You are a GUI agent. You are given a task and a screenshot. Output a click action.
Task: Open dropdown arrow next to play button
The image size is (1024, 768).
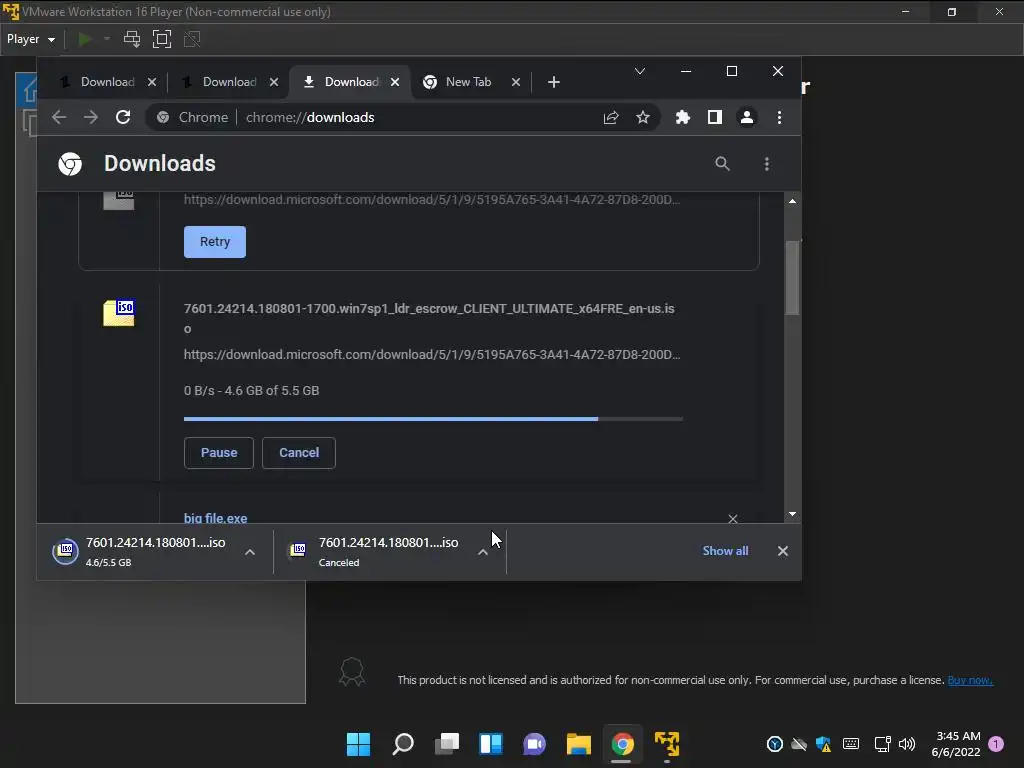click(x=106, y=39)
